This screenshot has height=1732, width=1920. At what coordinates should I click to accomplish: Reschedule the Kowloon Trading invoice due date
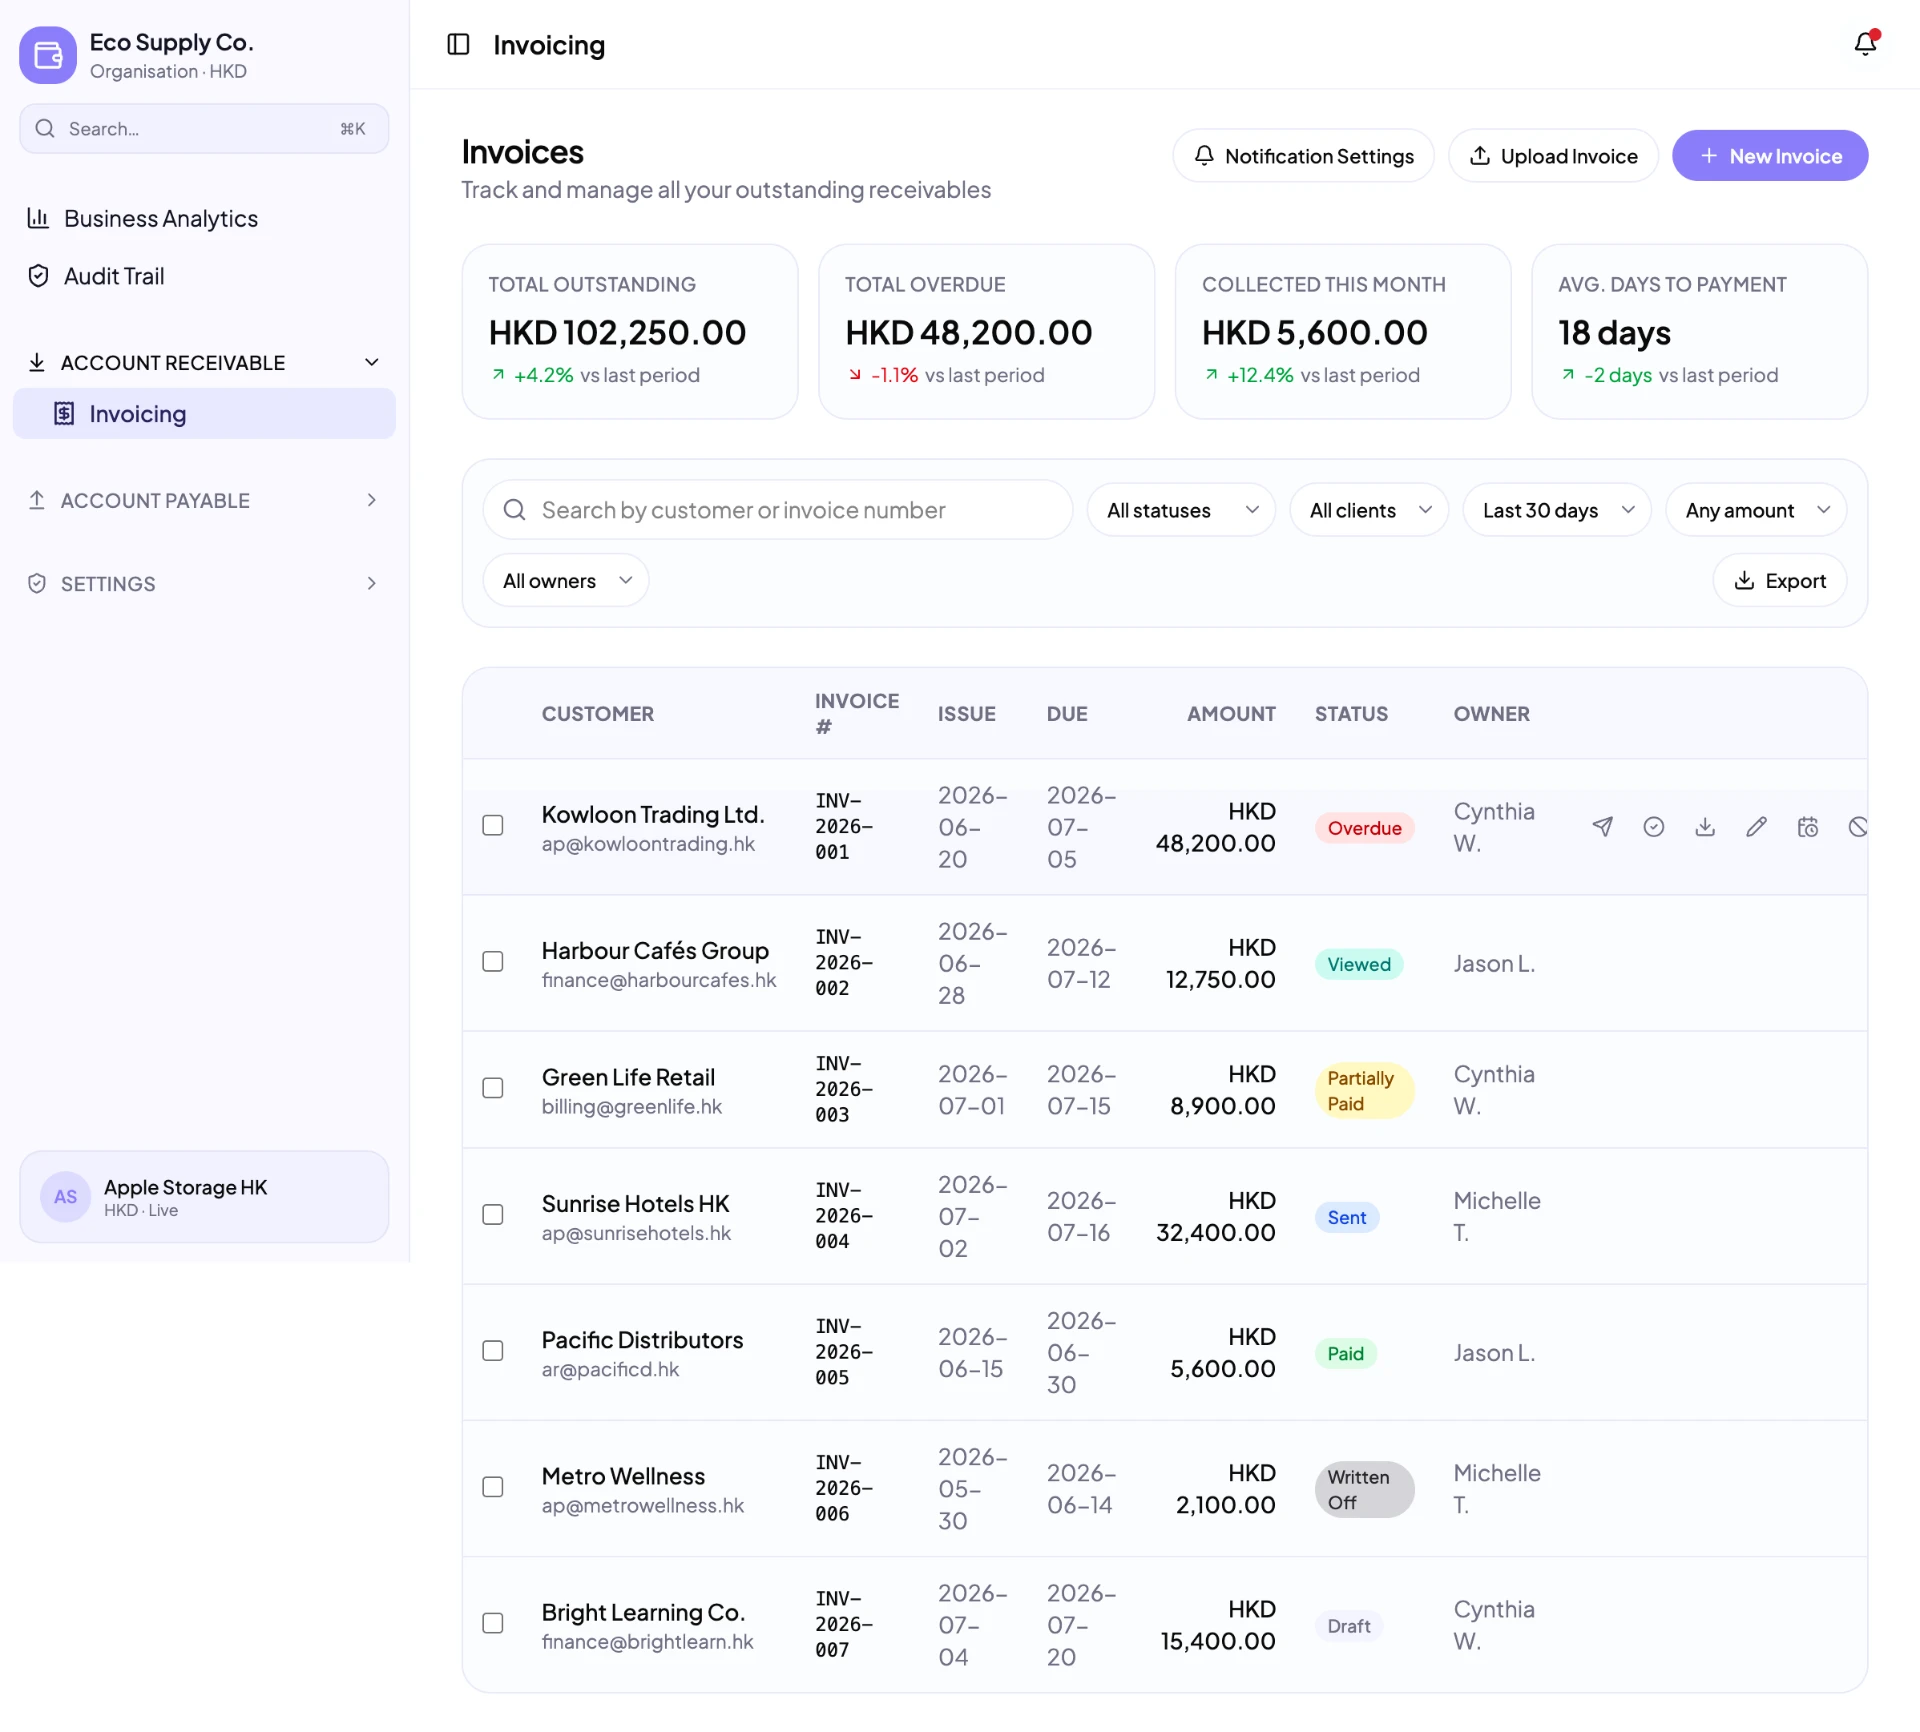click(x=1807, y=827)
